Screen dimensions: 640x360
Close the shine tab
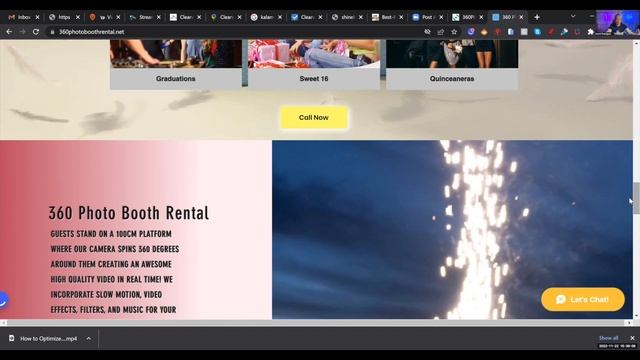360,17
